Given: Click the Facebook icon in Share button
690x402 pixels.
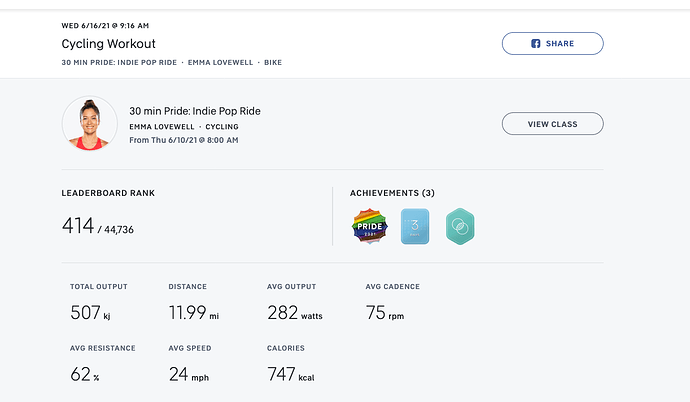Looking at the screenshot, I should 536,44.
